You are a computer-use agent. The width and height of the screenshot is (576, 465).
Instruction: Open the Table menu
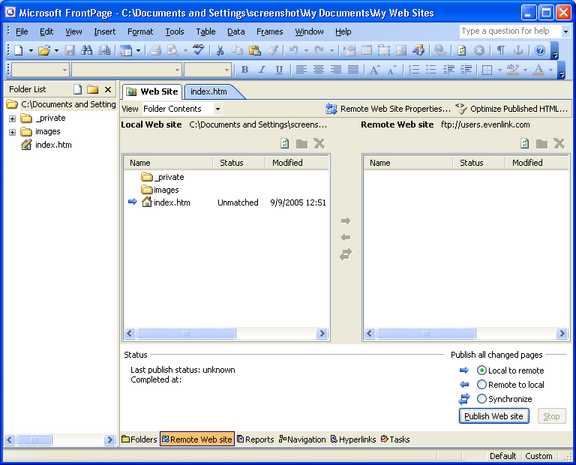point(206,32)
